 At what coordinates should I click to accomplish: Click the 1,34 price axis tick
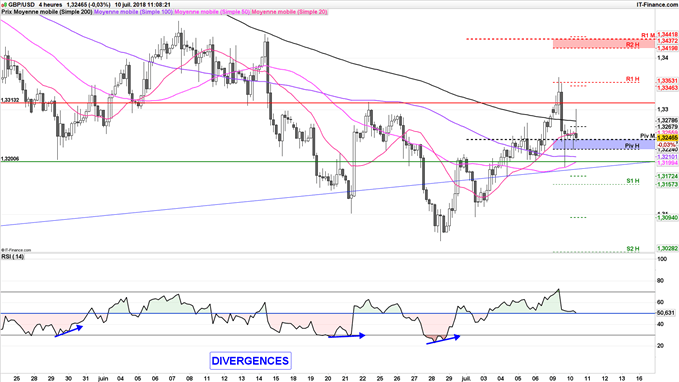click(663, 58)
